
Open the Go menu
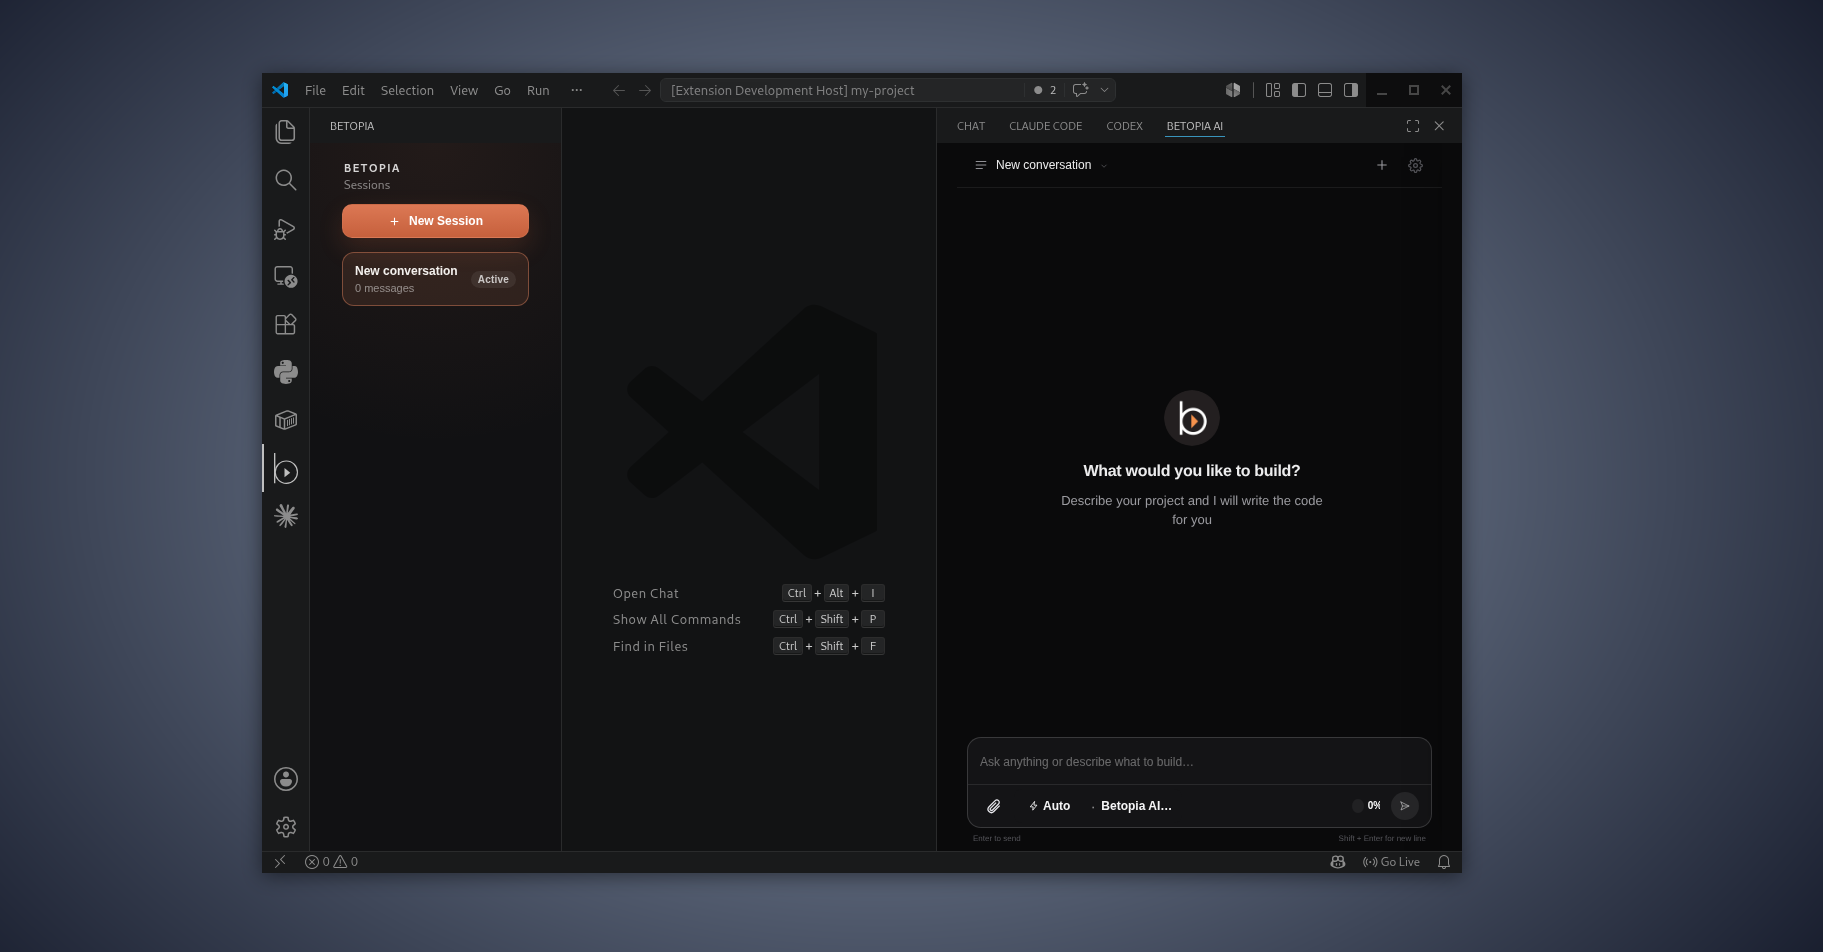coord(502,90)
